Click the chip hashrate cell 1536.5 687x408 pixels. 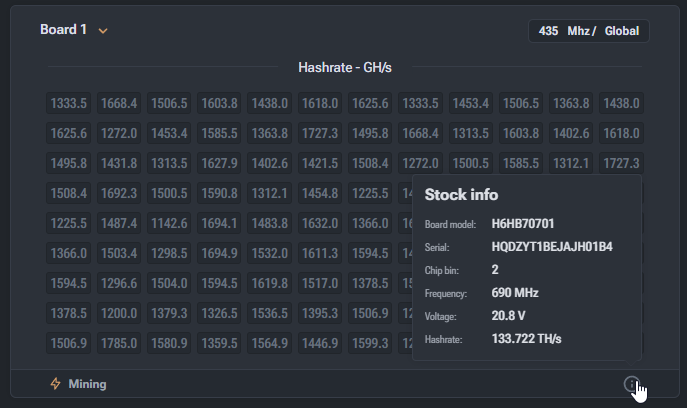(x=269, y=313)
